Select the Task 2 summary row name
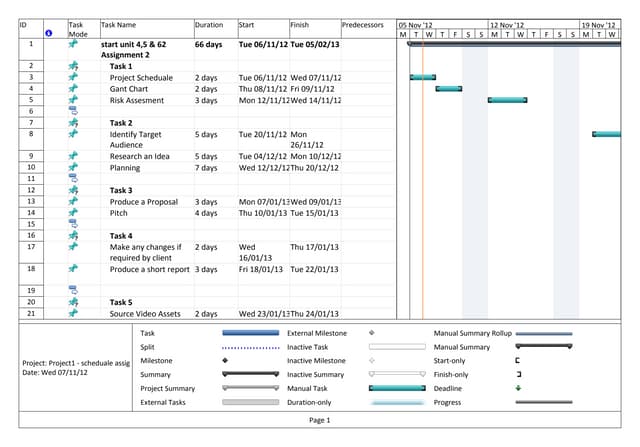Screen dimensions: 640x447 click(121, 123)
